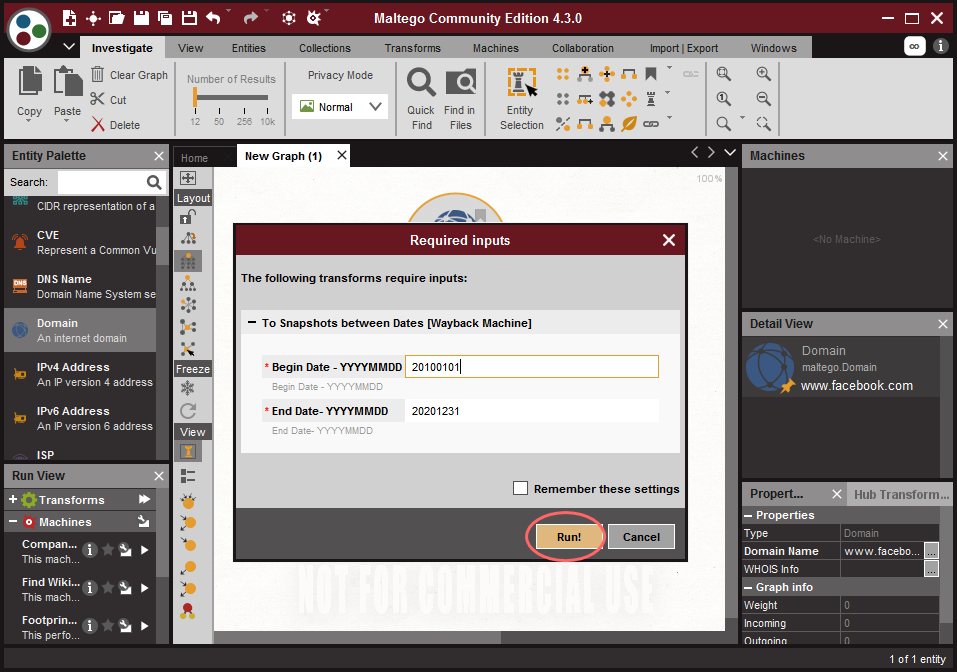This screenshot has height=672, width=957.
Task: Click the Freeze layout snowflake icon
Action: pos(188,388)
